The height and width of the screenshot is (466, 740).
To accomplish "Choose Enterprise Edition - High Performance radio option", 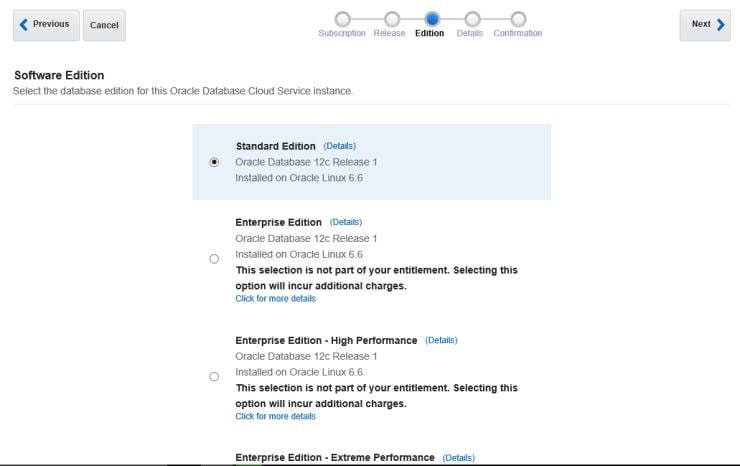I will (x=214, y=377).
